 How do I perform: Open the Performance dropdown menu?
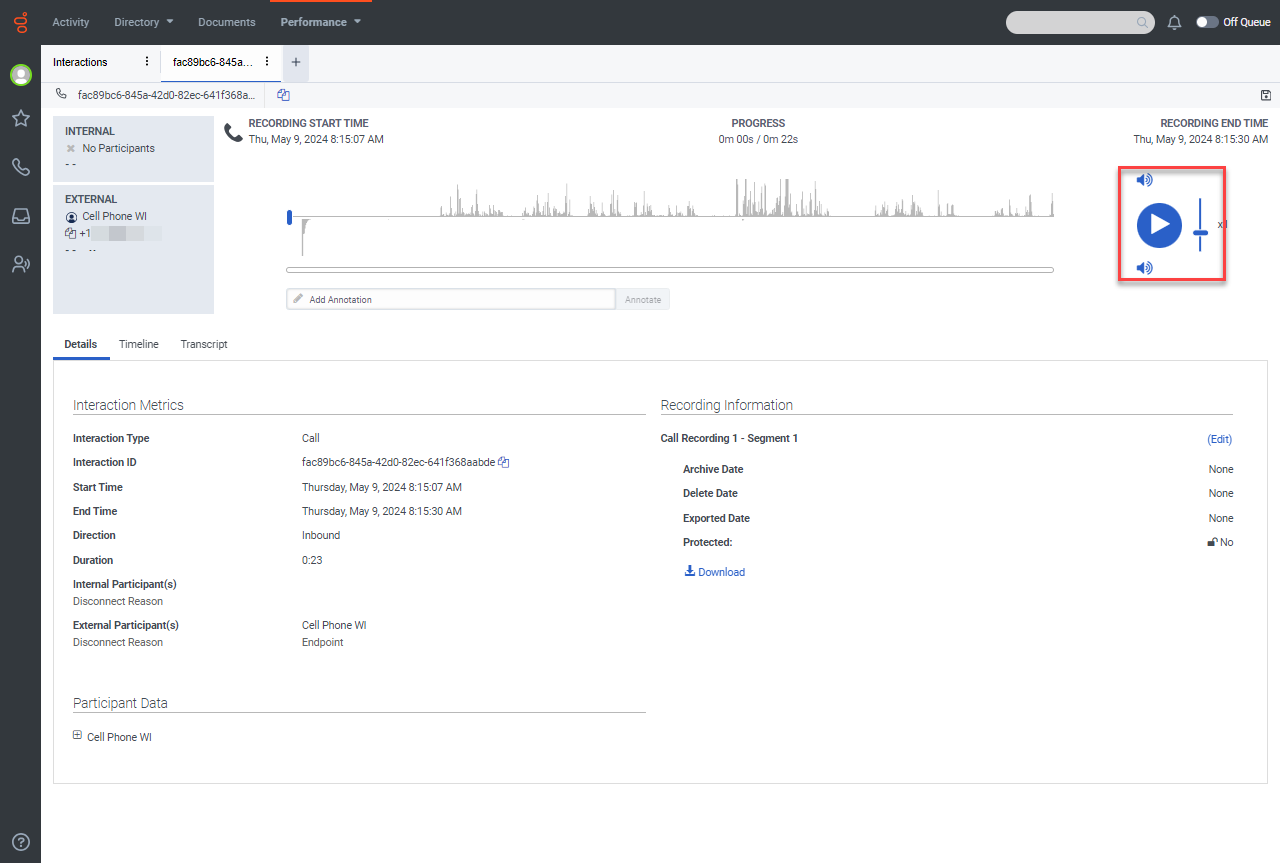pos(320,22)
